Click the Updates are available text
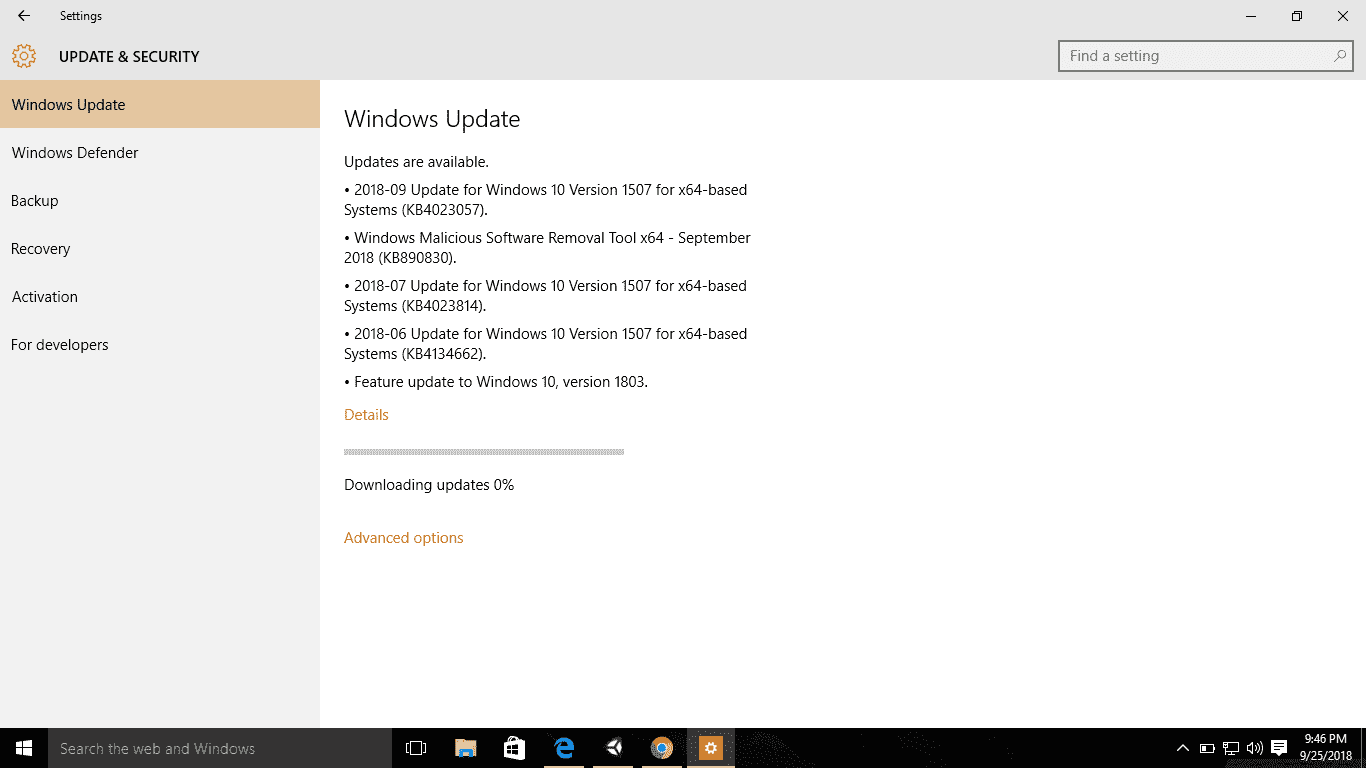Image resolution: width=1366 pixels, height=768 pixels. click(416, 161)
